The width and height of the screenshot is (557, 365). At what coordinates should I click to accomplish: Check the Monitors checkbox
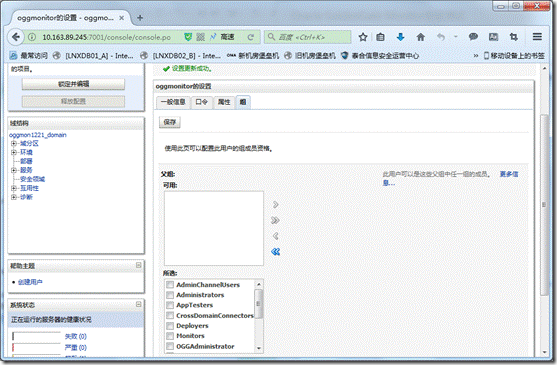point(170,336)
